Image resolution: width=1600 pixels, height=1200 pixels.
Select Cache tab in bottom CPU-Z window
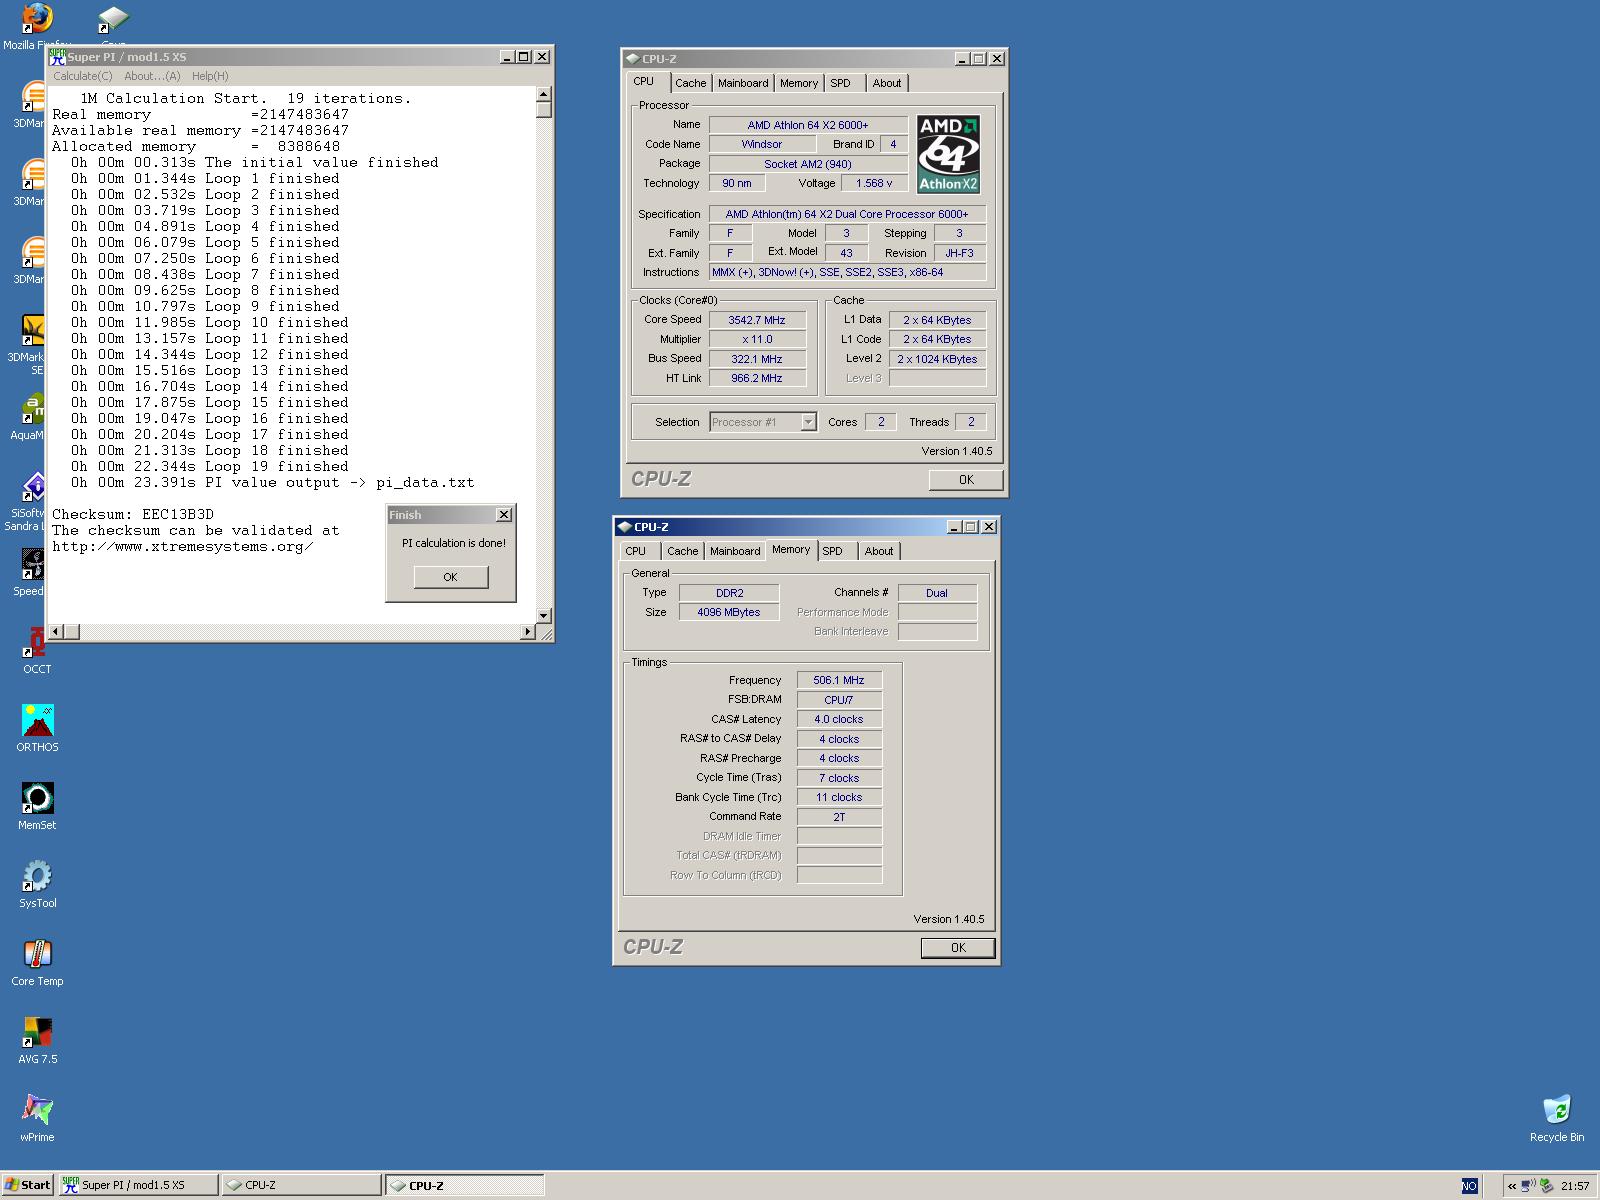(683, 551)
